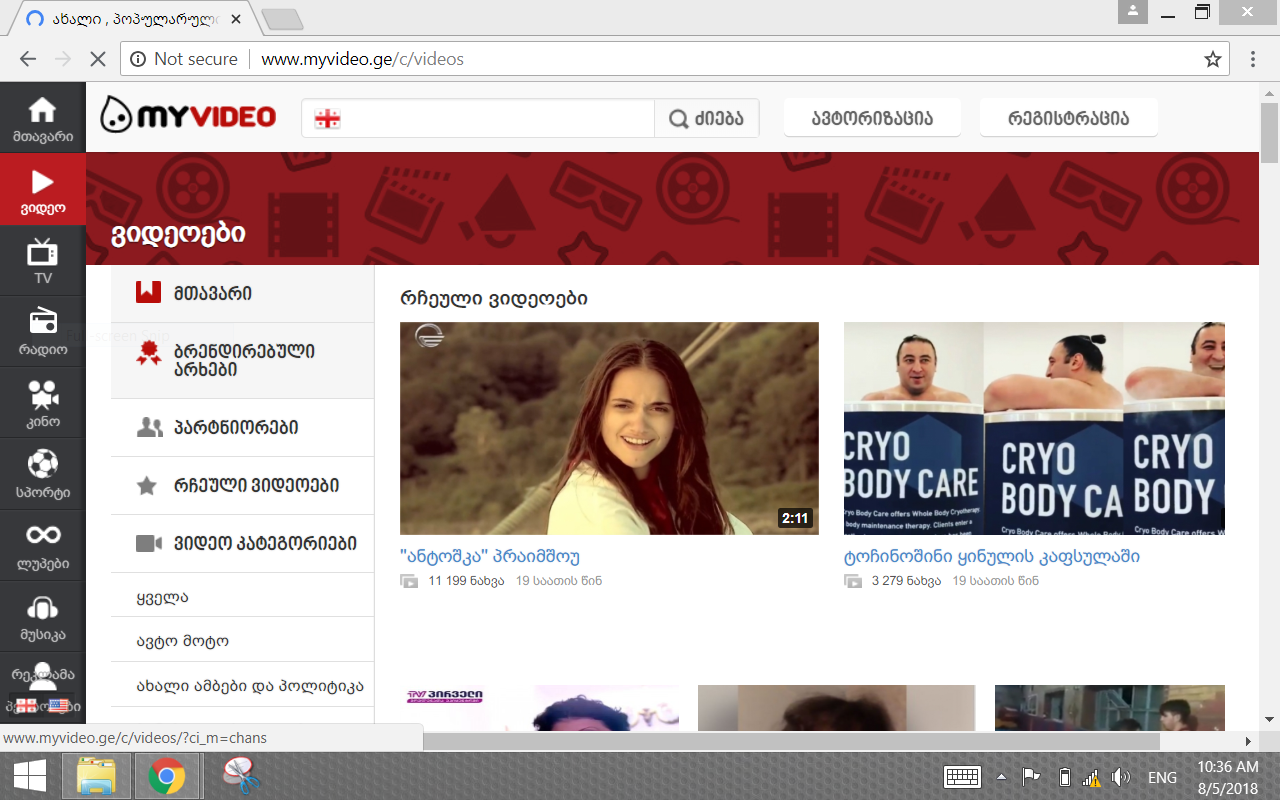Choose the ყველა category
1280x800 pixels.
tap(163, 598)
